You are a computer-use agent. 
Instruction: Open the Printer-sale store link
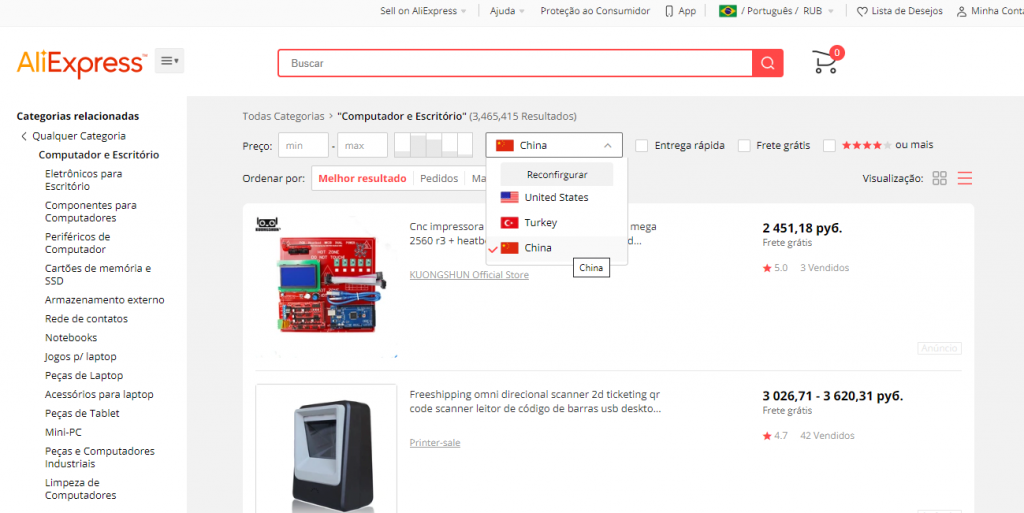click(x=435, y=443)
